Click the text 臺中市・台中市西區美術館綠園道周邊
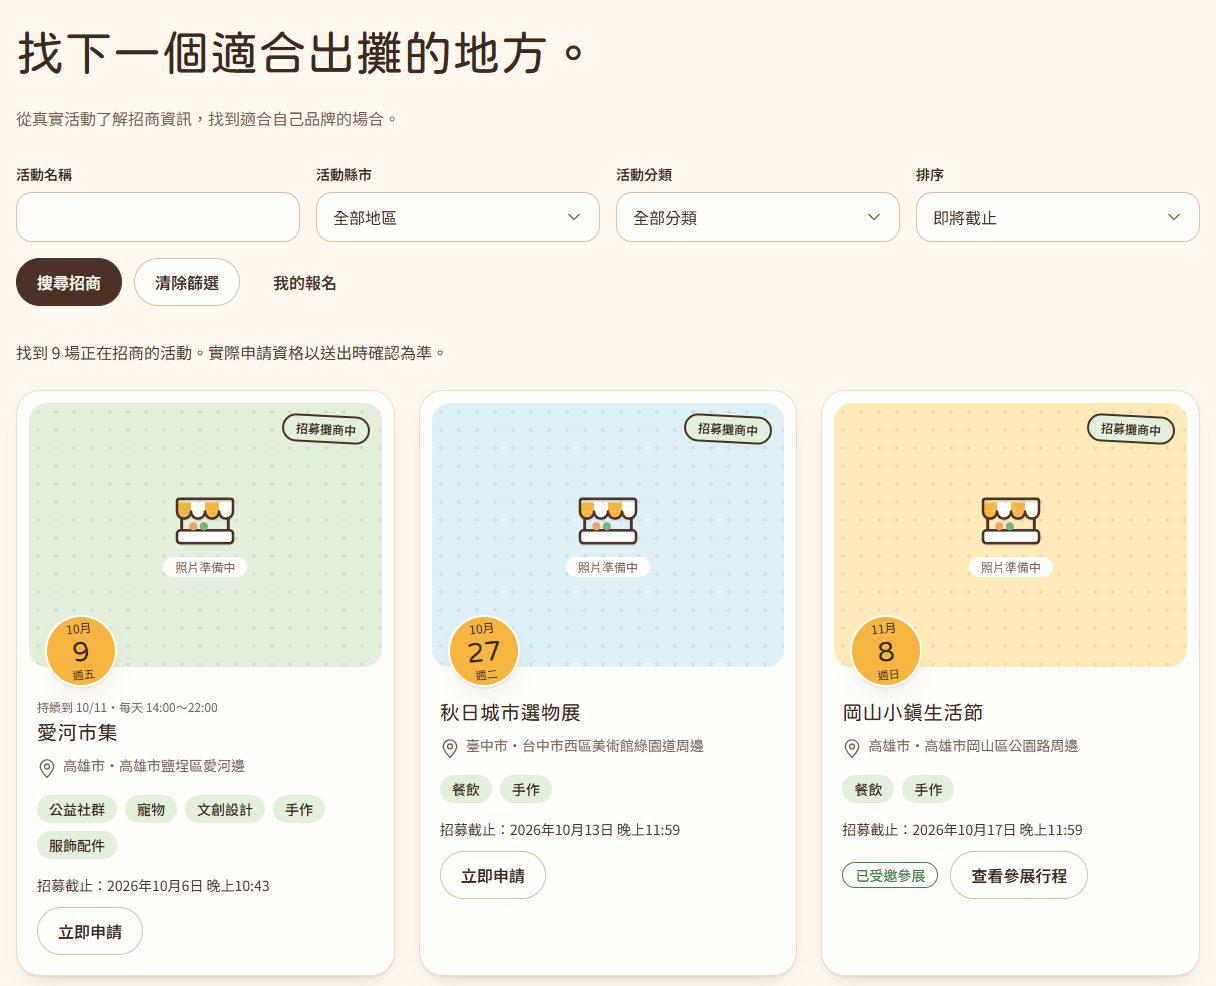The width and height of the screenshot is (1216, 986). [x=585, y=746]
